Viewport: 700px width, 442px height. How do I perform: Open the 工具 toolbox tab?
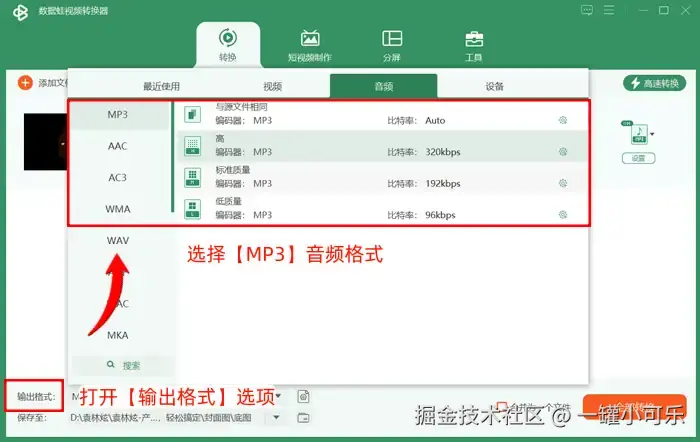[474, 45]
